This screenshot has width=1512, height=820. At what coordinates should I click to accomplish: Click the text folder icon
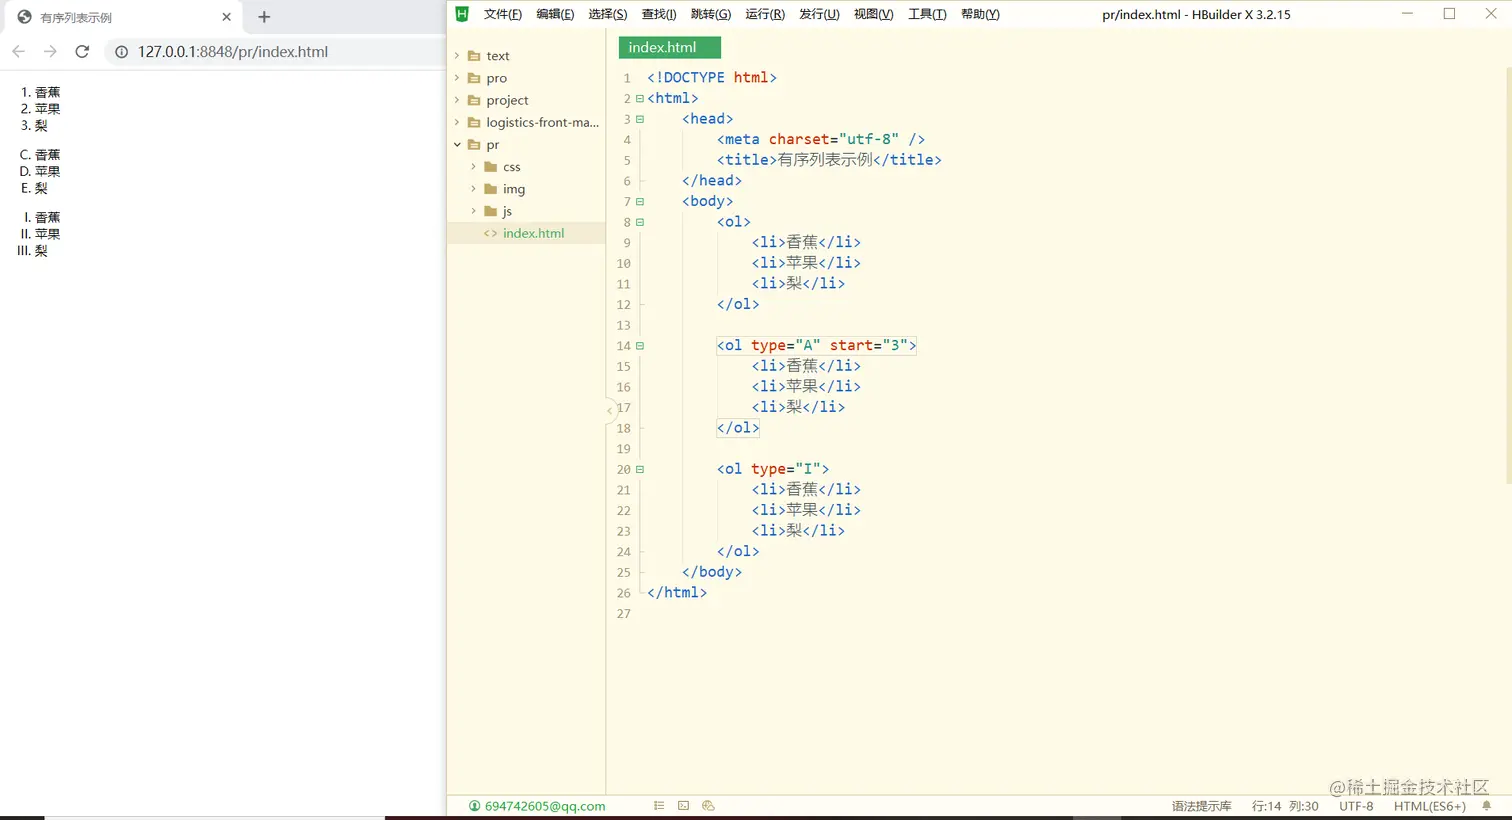pos(474,56)
